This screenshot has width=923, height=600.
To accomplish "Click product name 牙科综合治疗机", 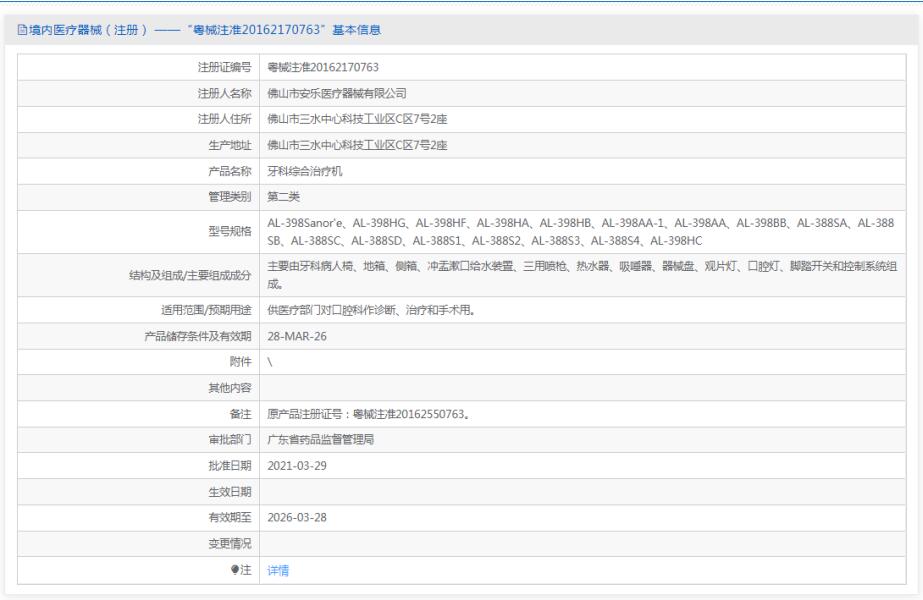I will 305,171.
